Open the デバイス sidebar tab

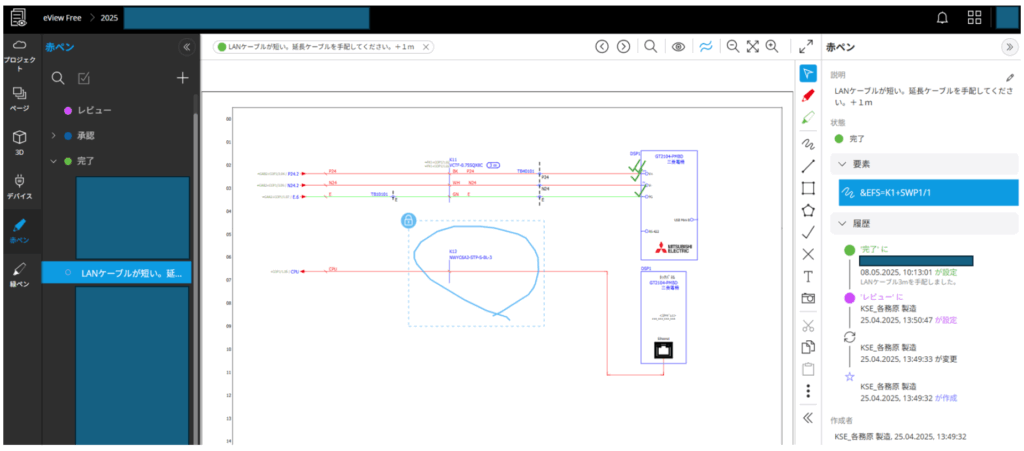click(20, 186)
